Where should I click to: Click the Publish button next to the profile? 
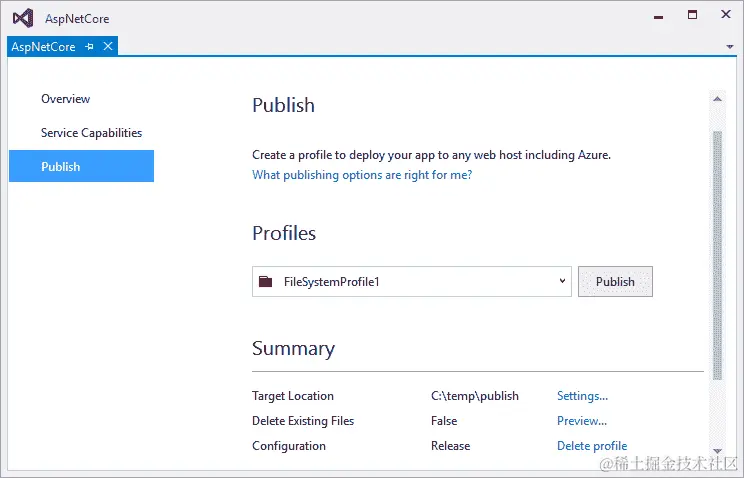615,281
